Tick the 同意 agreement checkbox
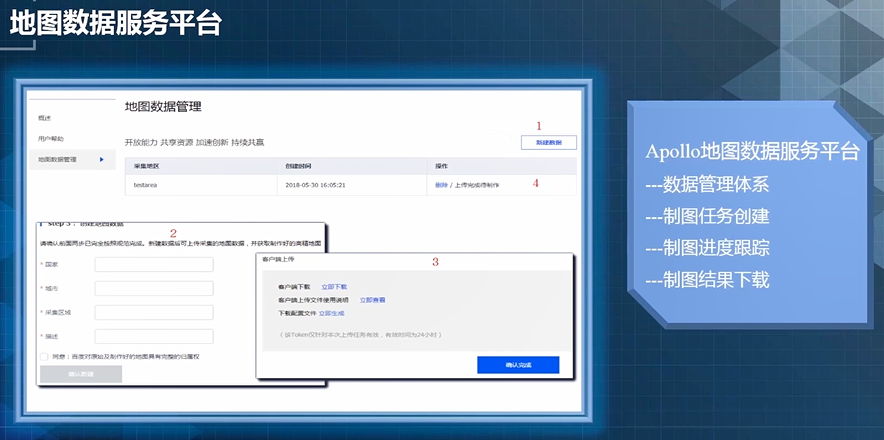The width and height of the screenshot is (884, 440). 44,357
